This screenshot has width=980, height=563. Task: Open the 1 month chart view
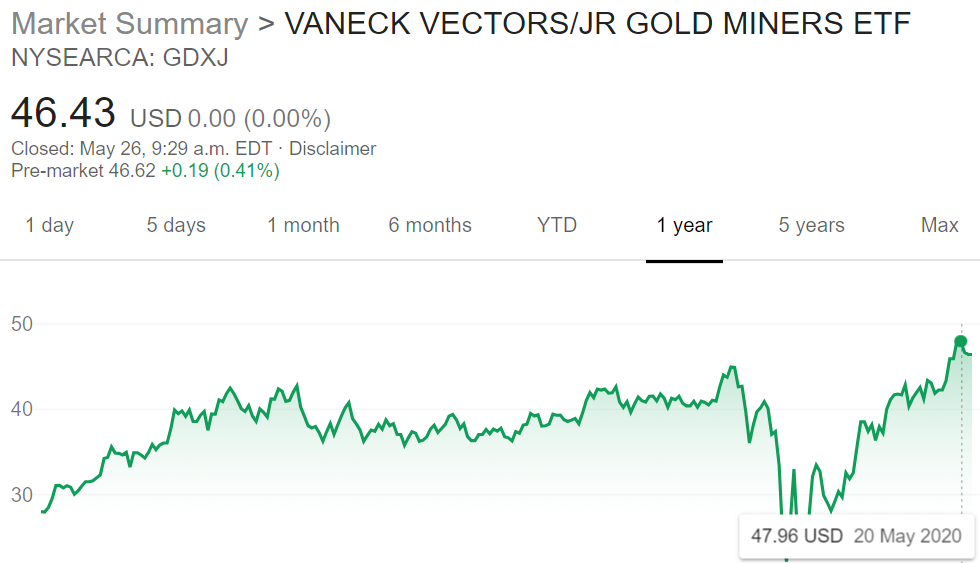pyautogui.click(x=303, y=225)
